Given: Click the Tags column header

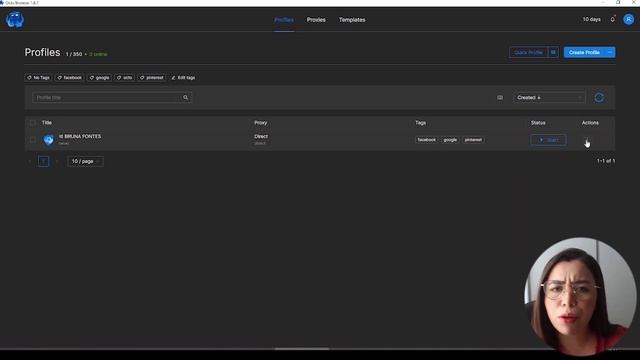Looking at the screenshot, I should pyautogui.click(x=420, y=122).
